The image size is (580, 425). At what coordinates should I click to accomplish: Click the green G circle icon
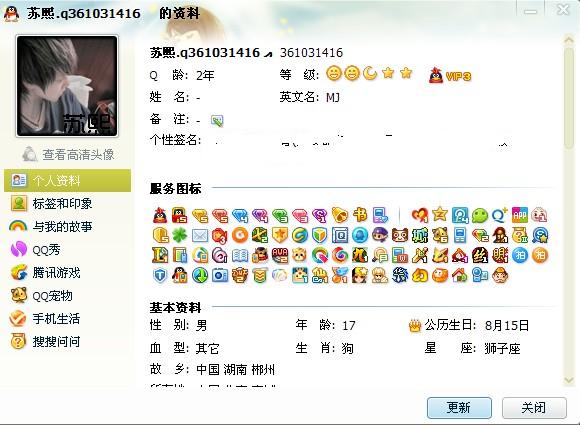click(x=300, y=235)
